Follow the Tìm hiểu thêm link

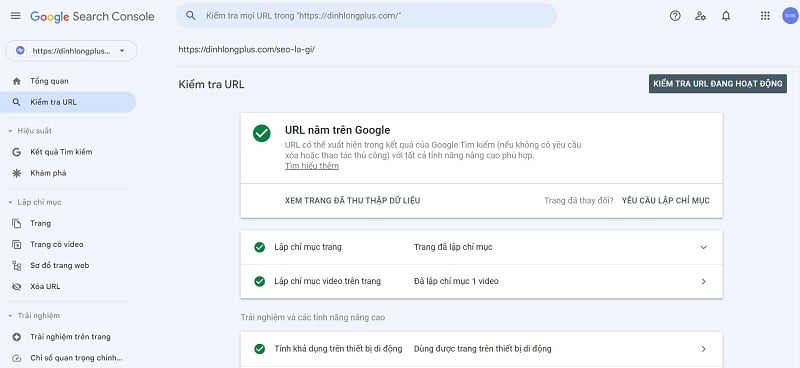(312, 166)
